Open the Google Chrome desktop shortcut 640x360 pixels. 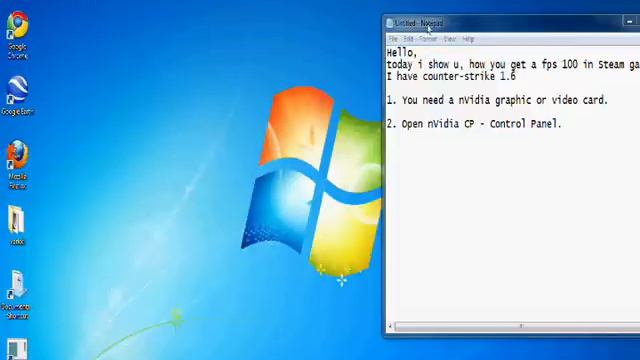18,35
